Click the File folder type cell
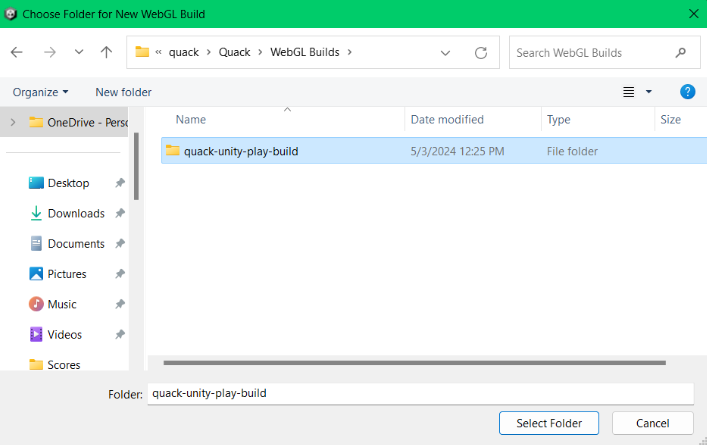This screenshot has width=707, height=445. point(572,151)
